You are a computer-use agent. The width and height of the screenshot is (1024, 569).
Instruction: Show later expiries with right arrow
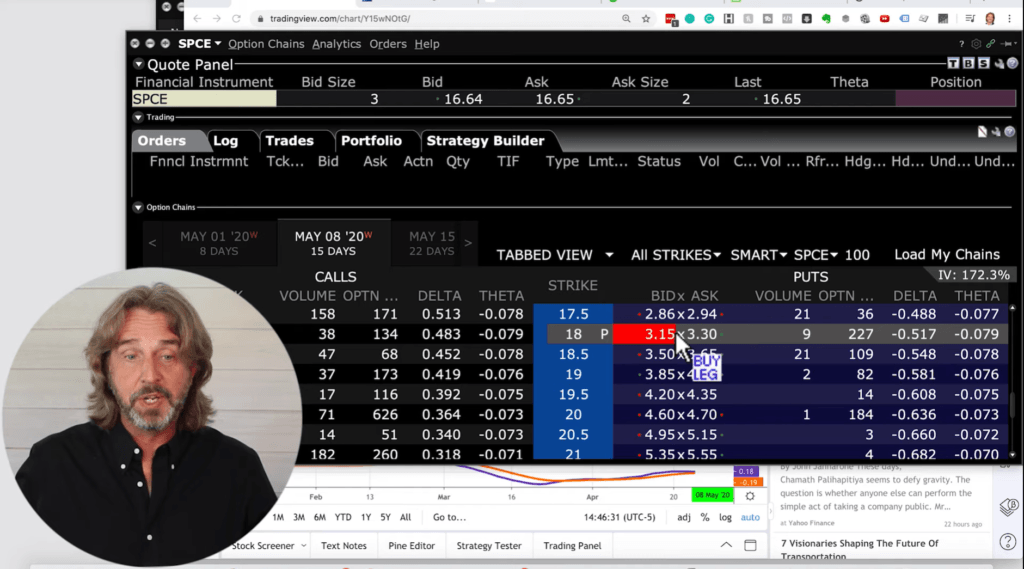tap(468, 243)
